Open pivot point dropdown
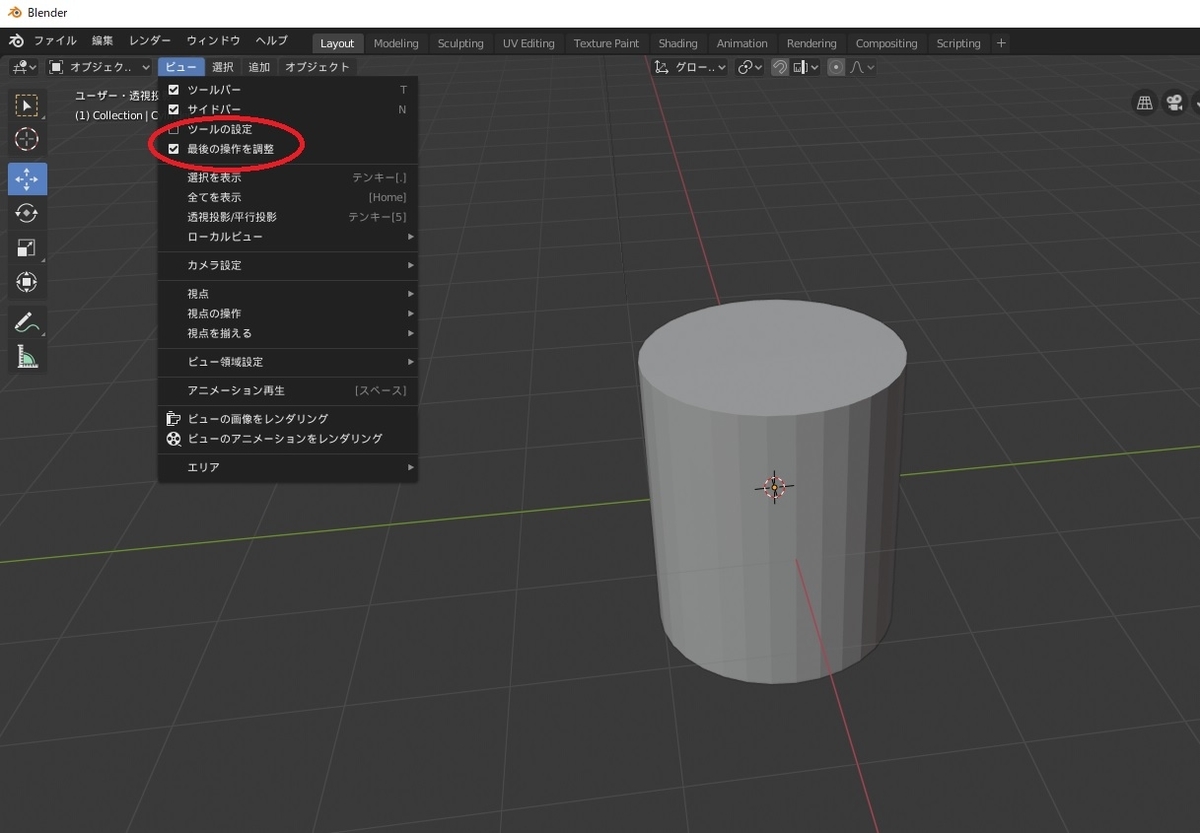Viewport: 1200px width, 833px height. coord(749,67)
